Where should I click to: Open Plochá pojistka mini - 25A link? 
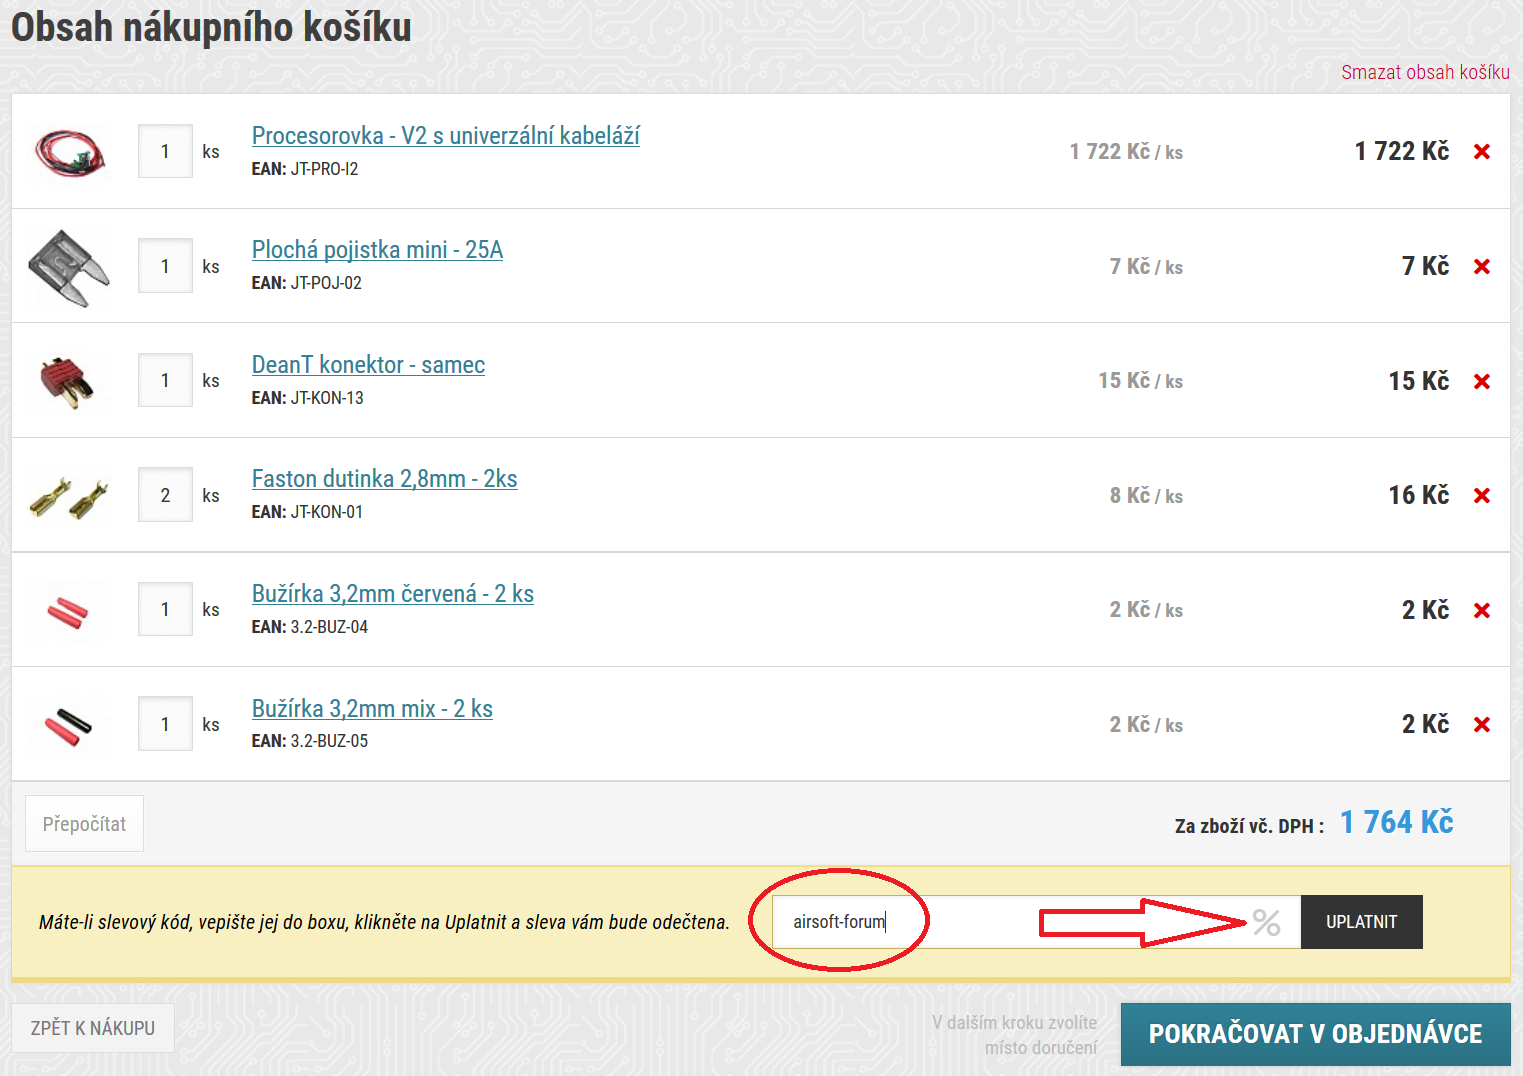(x=377, y=250)
